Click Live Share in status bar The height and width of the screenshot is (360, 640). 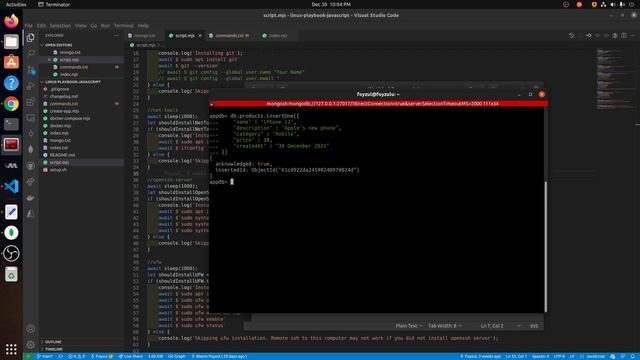click(131, 356)
